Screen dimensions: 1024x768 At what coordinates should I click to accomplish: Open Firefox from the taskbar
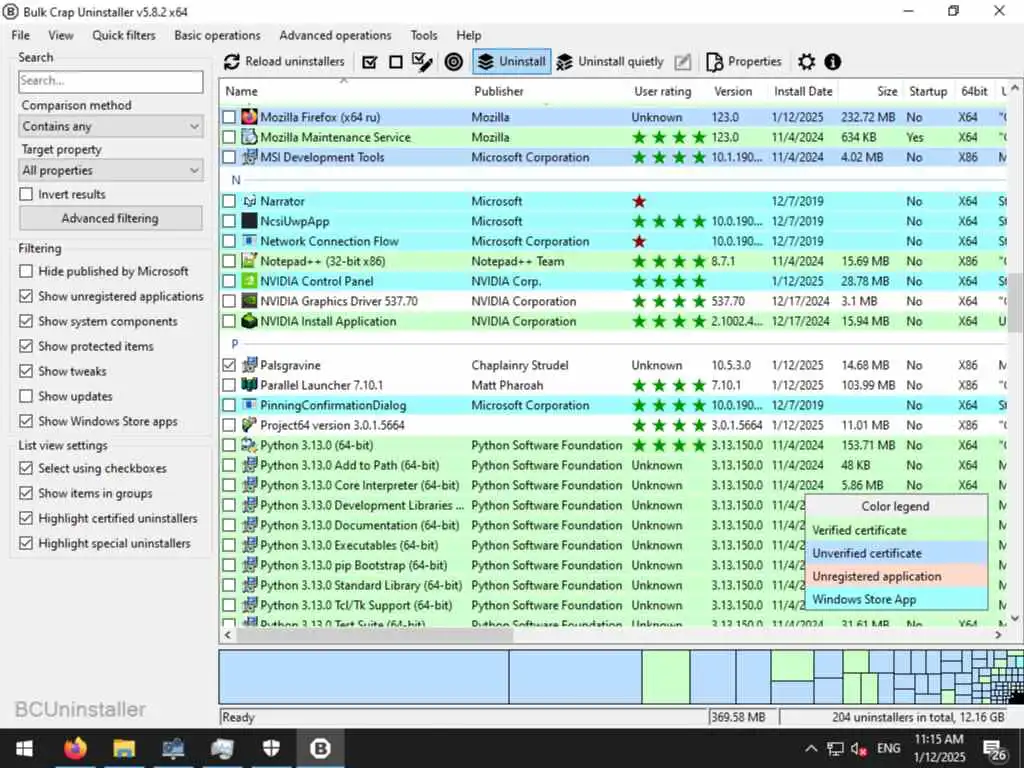click(75, 748)
